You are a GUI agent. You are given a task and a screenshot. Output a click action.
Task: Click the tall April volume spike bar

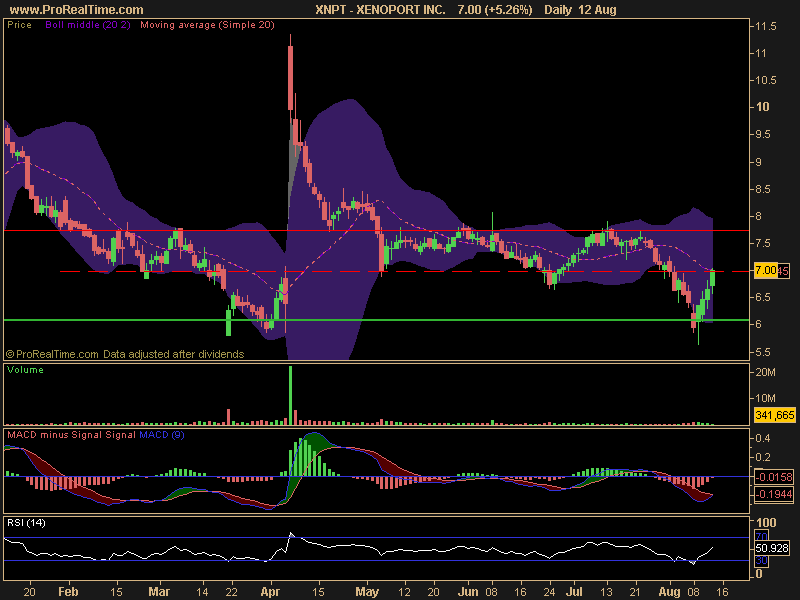pos(290,395)
